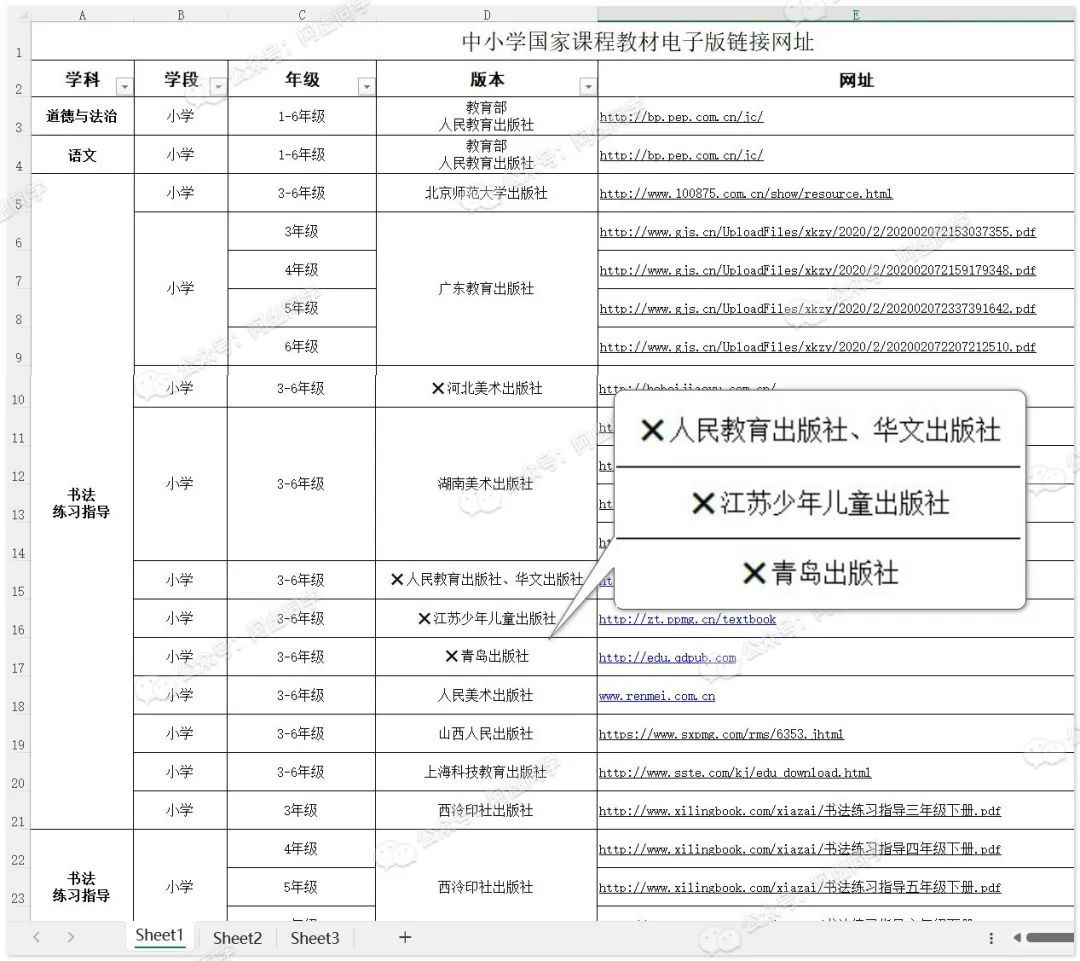Open the www.renmei.com.cn link

point(657,696)
